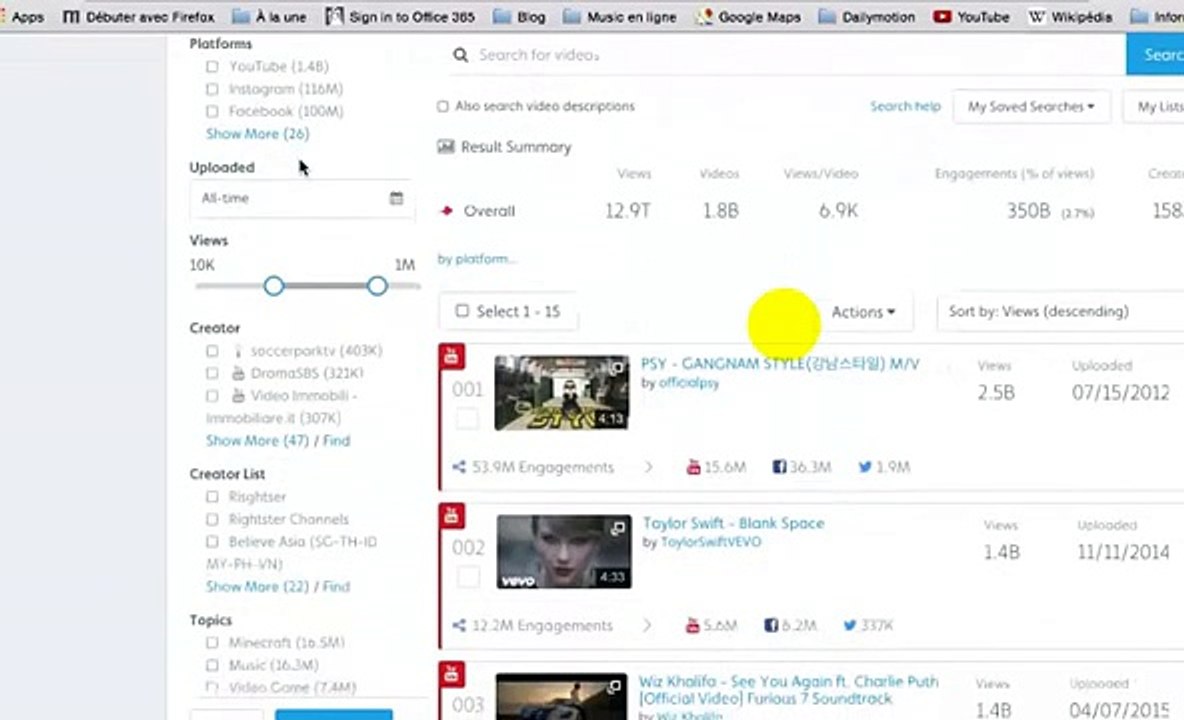Screen dimensions: 1184x720
Task: Check the YouTube (1.4B) platform filter
Action: click(212, 66)
